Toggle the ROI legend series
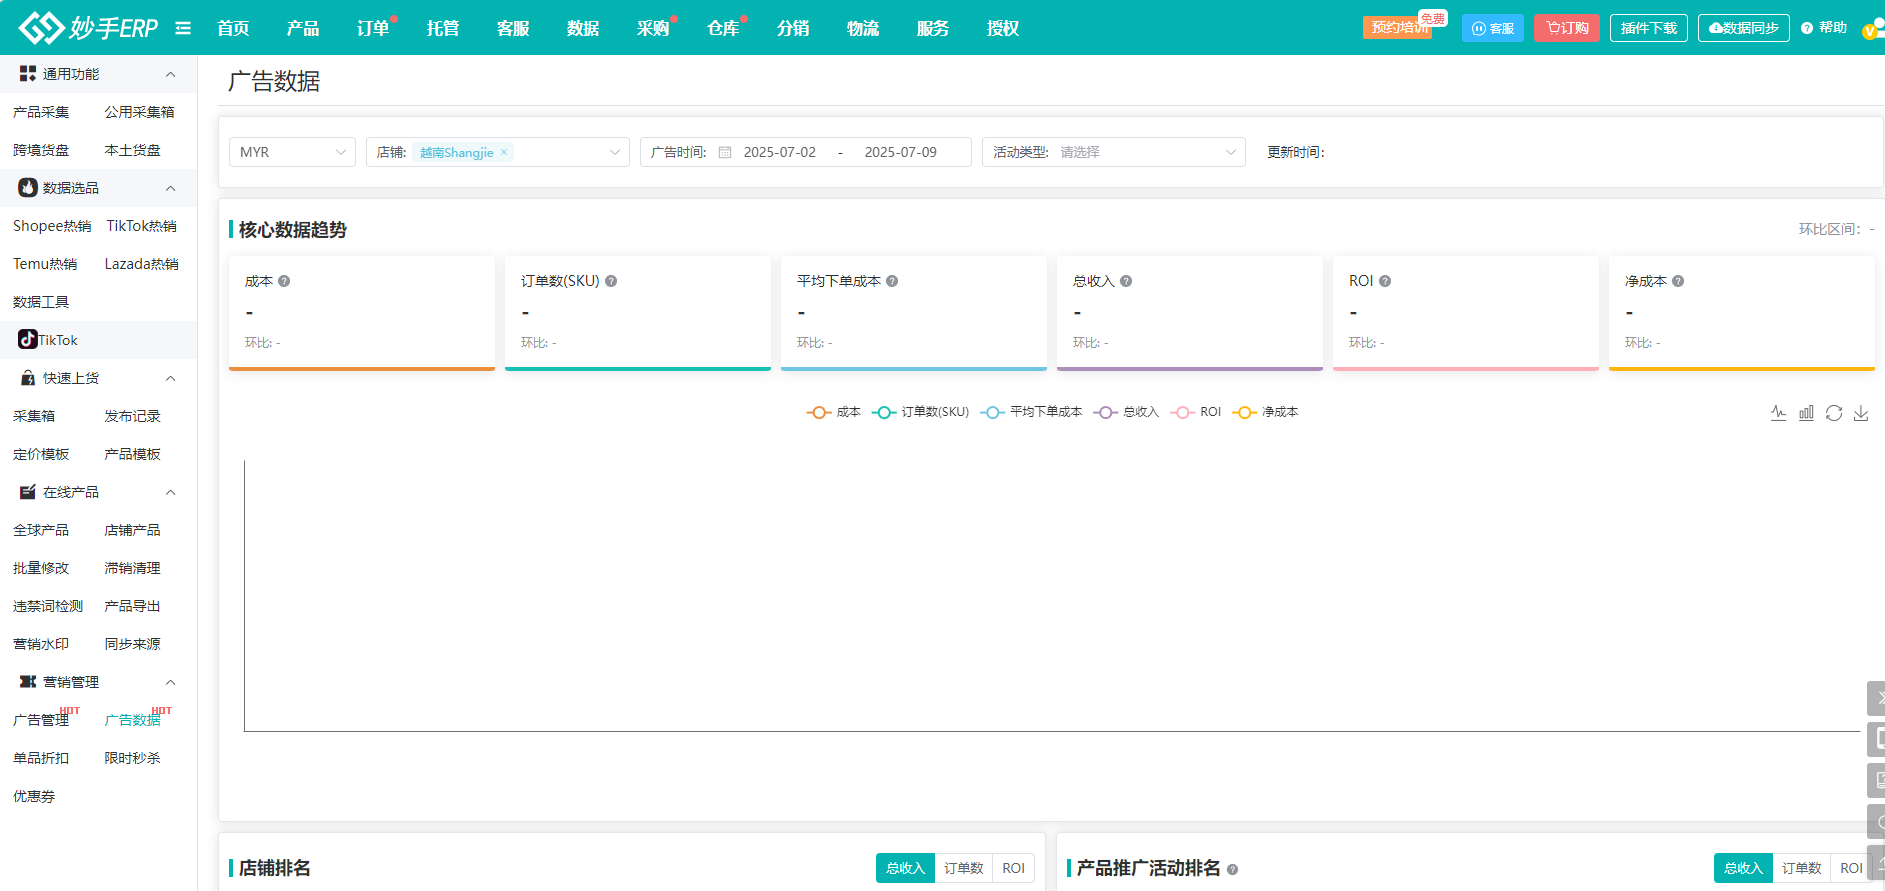The image size is (1885, 891). pyautogui.click(x=1196, y=412)
